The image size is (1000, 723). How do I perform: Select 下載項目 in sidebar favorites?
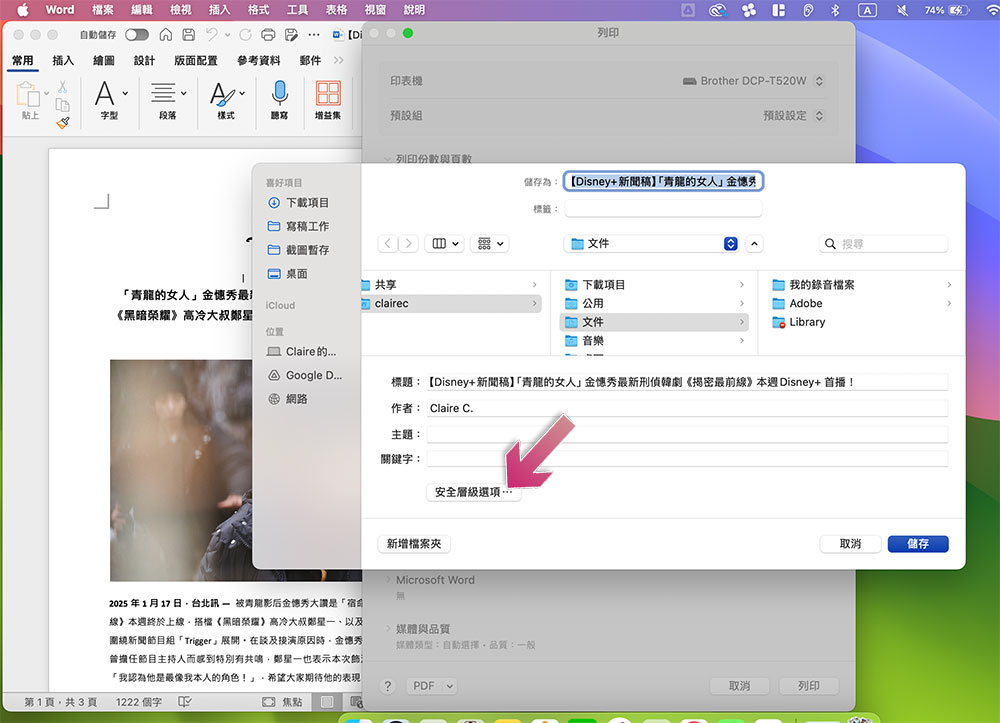[x=307, y=203]
